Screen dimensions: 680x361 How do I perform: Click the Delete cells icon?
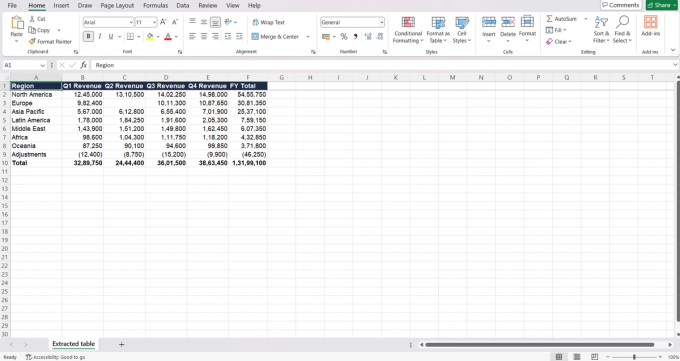tap(508, 22)
